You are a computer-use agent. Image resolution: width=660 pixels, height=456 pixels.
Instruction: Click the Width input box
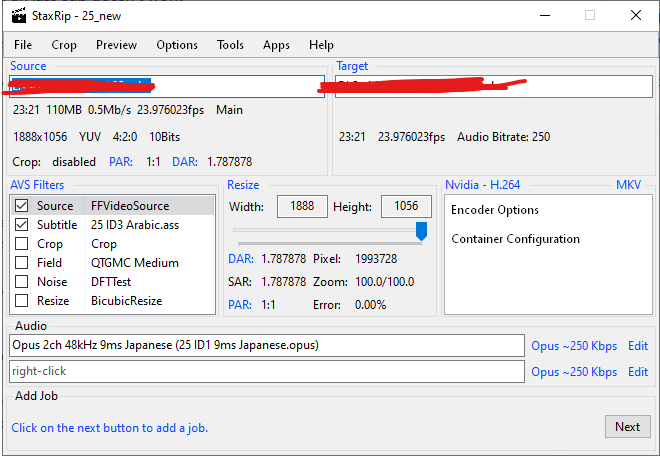[x=302, y=206]
